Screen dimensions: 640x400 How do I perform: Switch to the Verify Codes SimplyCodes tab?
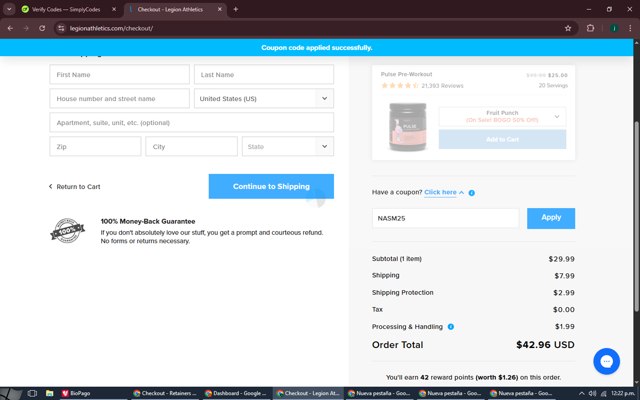pyautogui.click(x=66, y=9)
